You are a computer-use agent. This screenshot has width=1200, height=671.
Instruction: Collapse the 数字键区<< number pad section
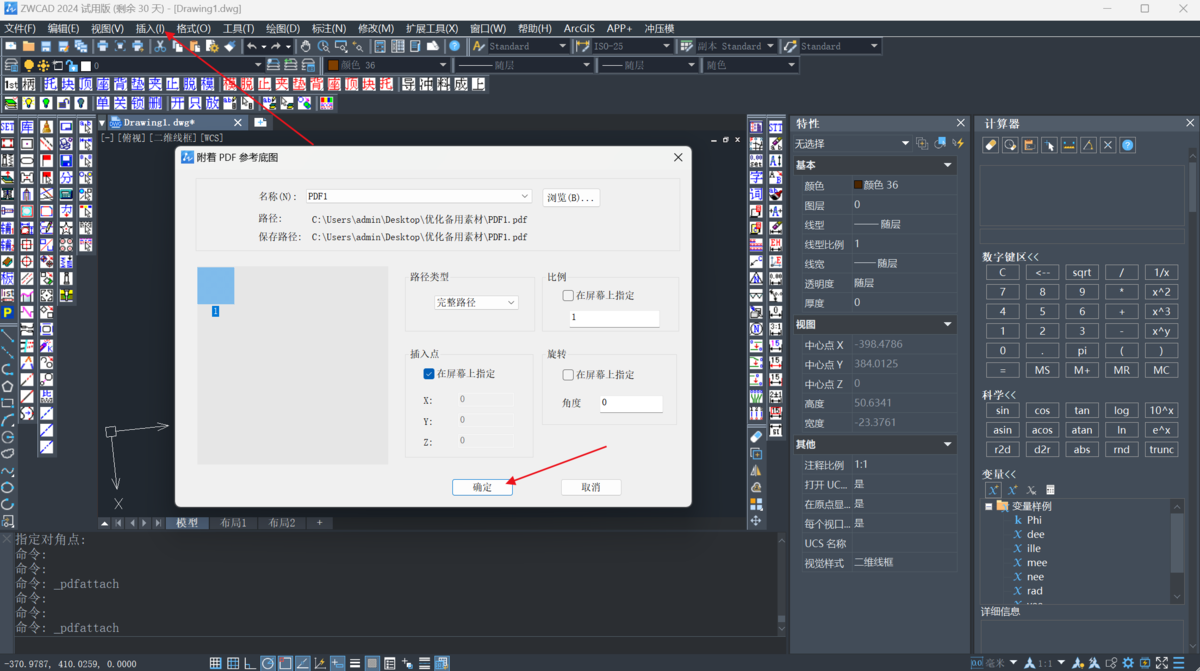click(x=1011, y=257)
